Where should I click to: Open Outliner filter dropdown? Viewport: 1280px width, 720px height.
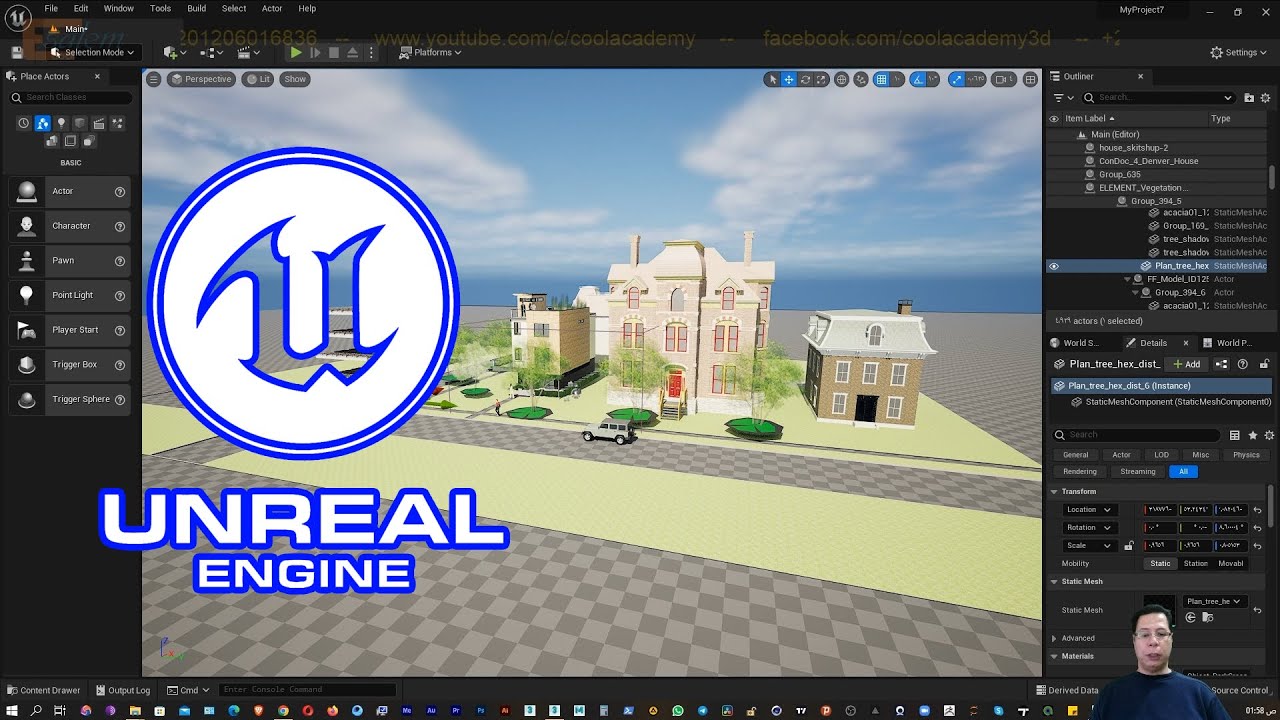tap(1064, 97)
